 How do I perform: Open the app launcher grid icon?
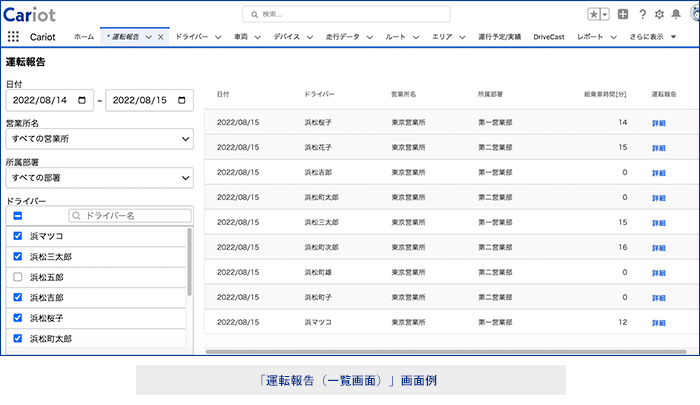(13, 36)
